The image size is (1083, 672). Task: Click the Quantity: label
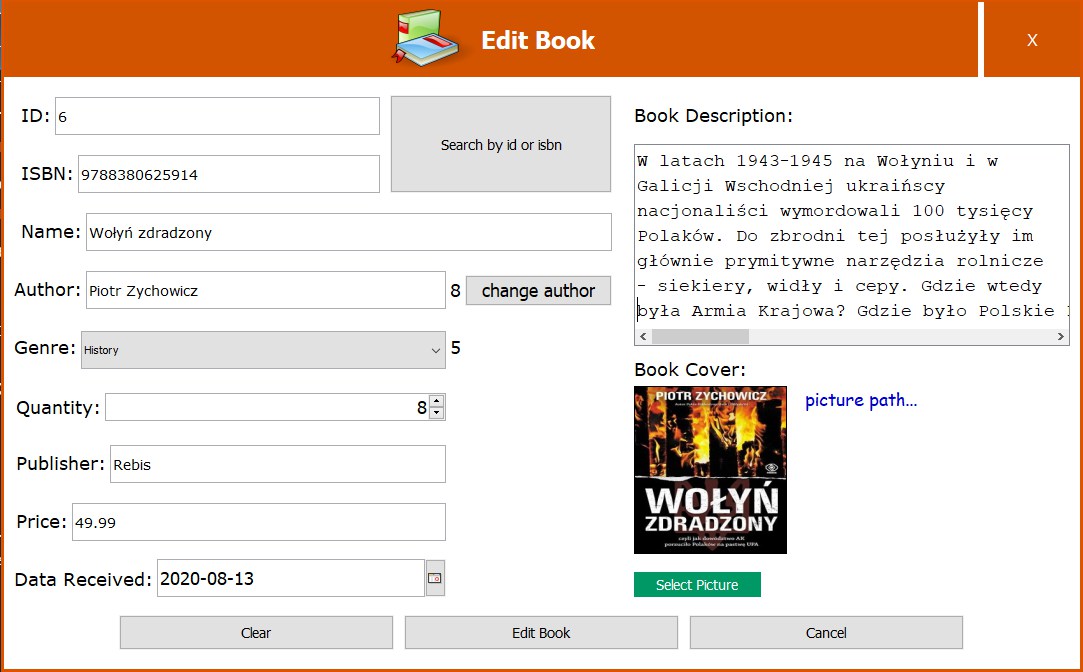tap(58, 407)
